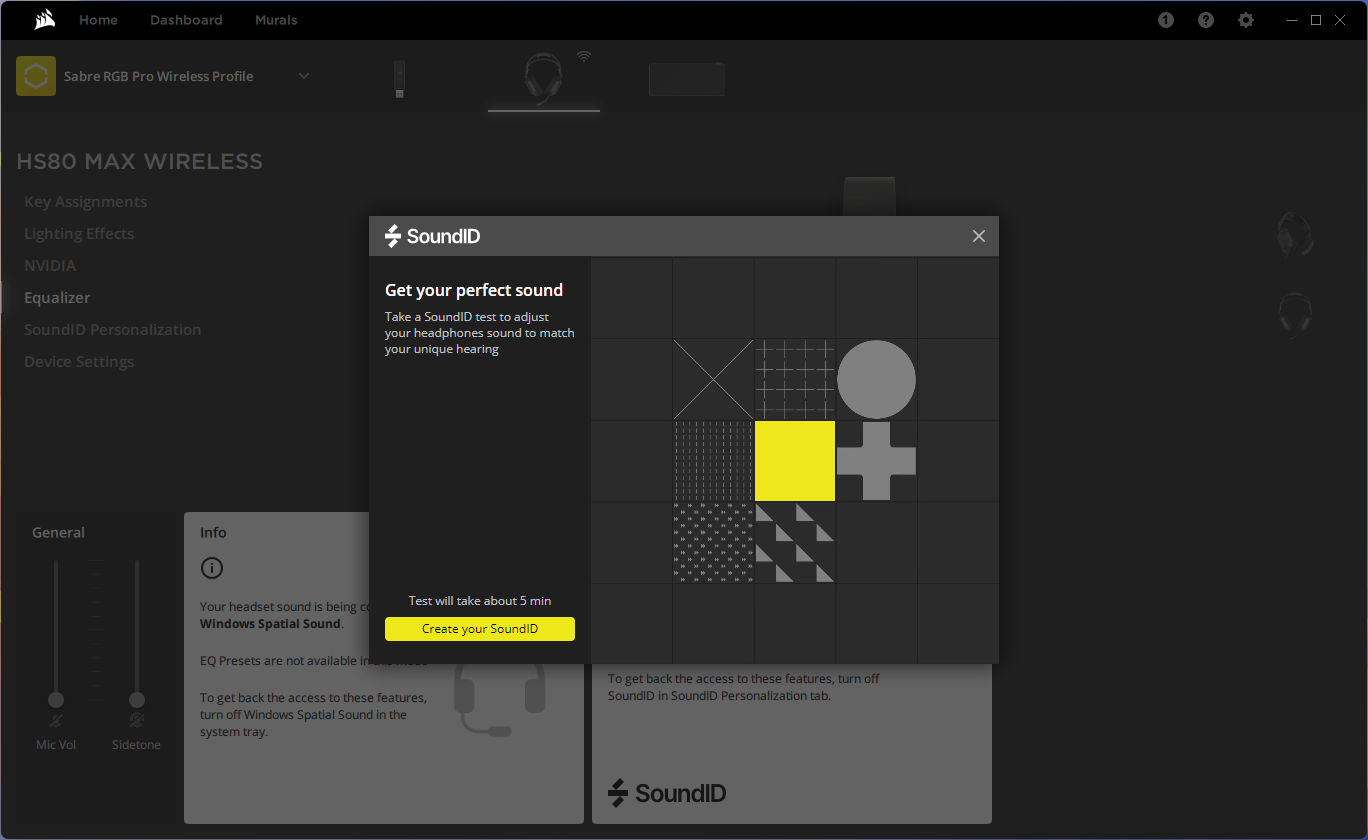Open SoundID Personalization section

point(113,330)
